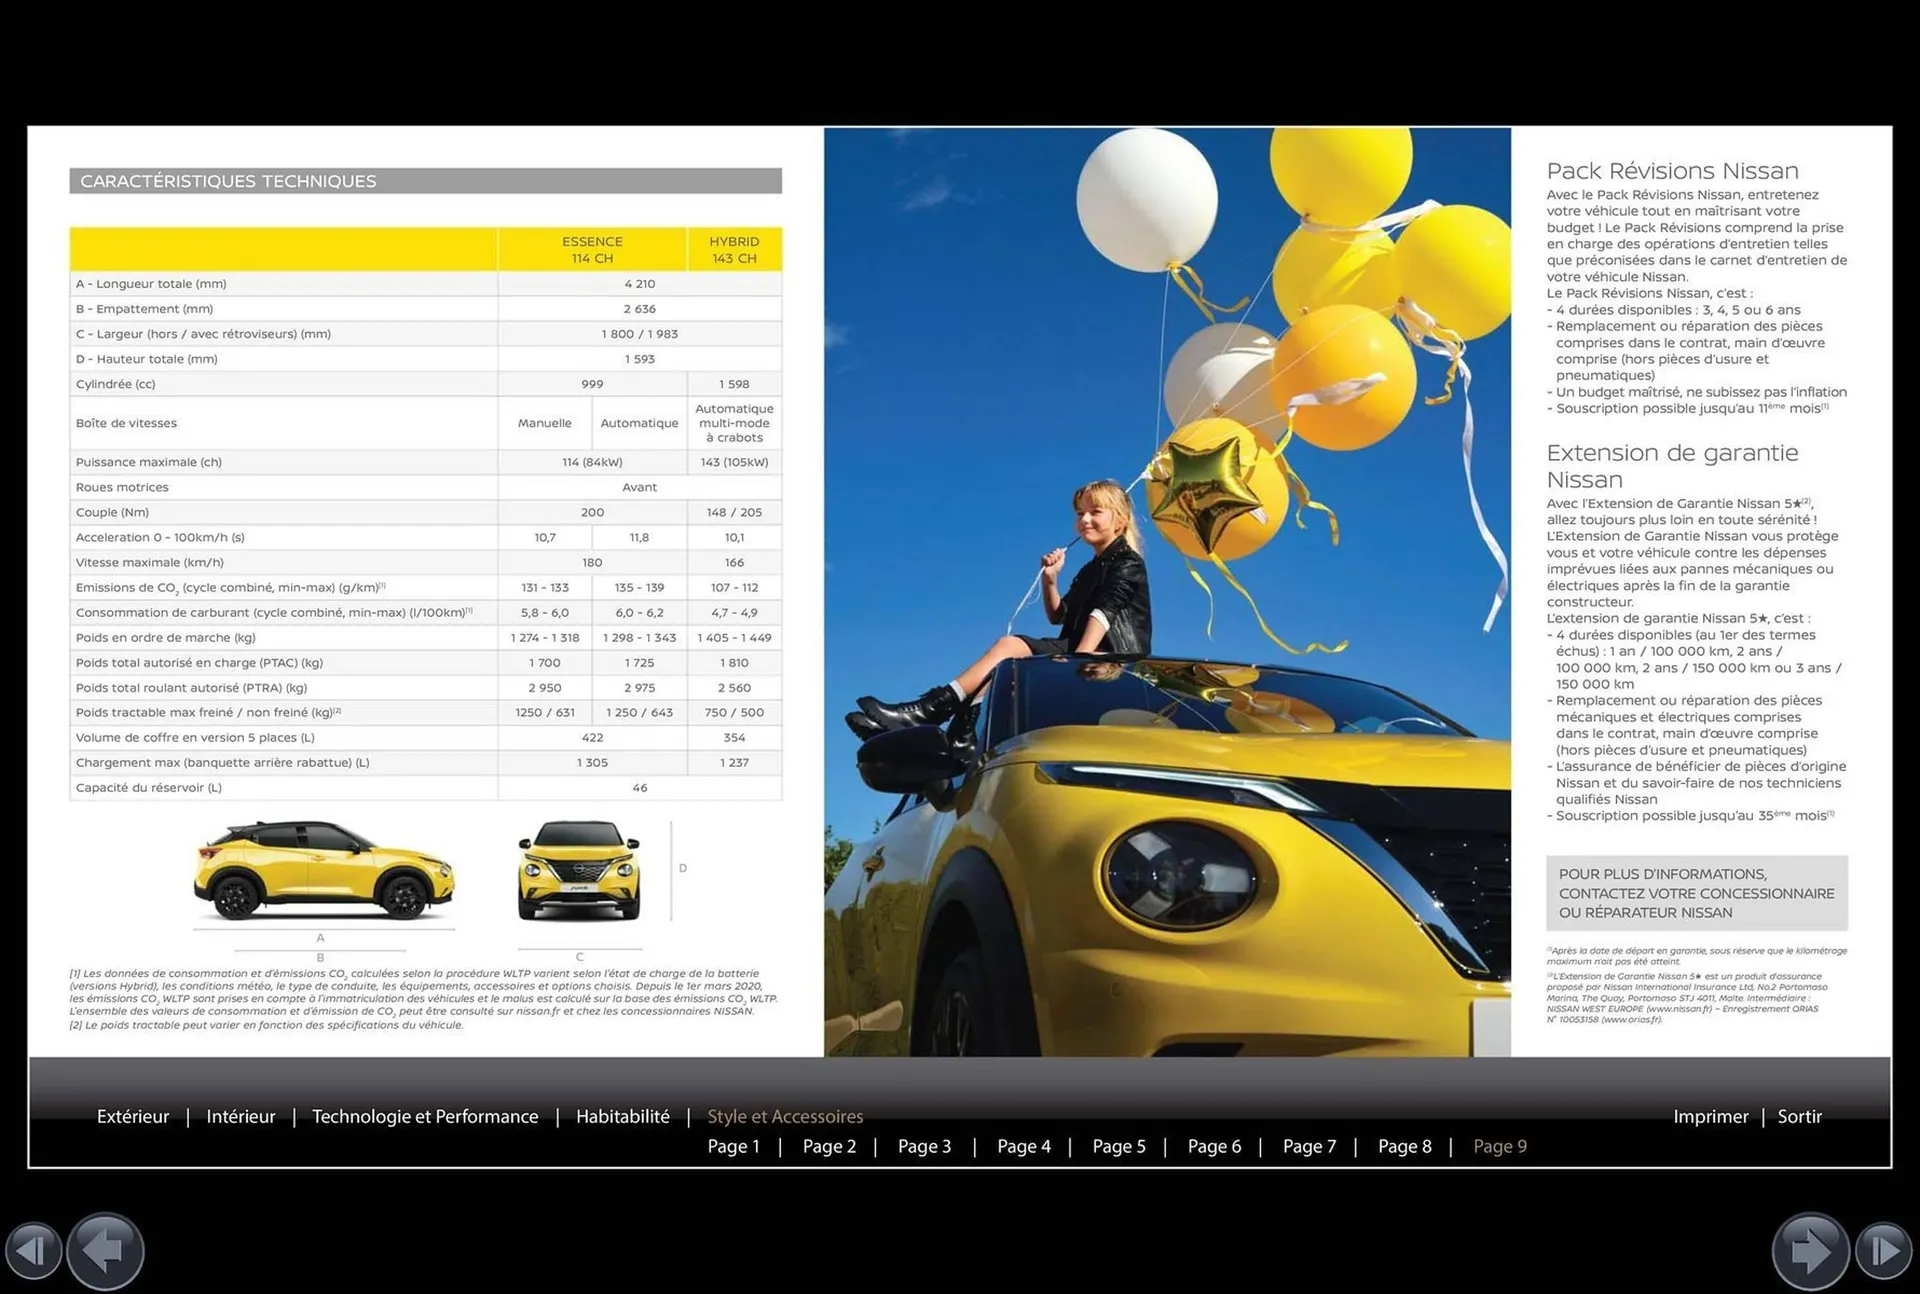Select Page 5
The height and width of the screenshot is (1294, 1920).
coord(1119,1146)
